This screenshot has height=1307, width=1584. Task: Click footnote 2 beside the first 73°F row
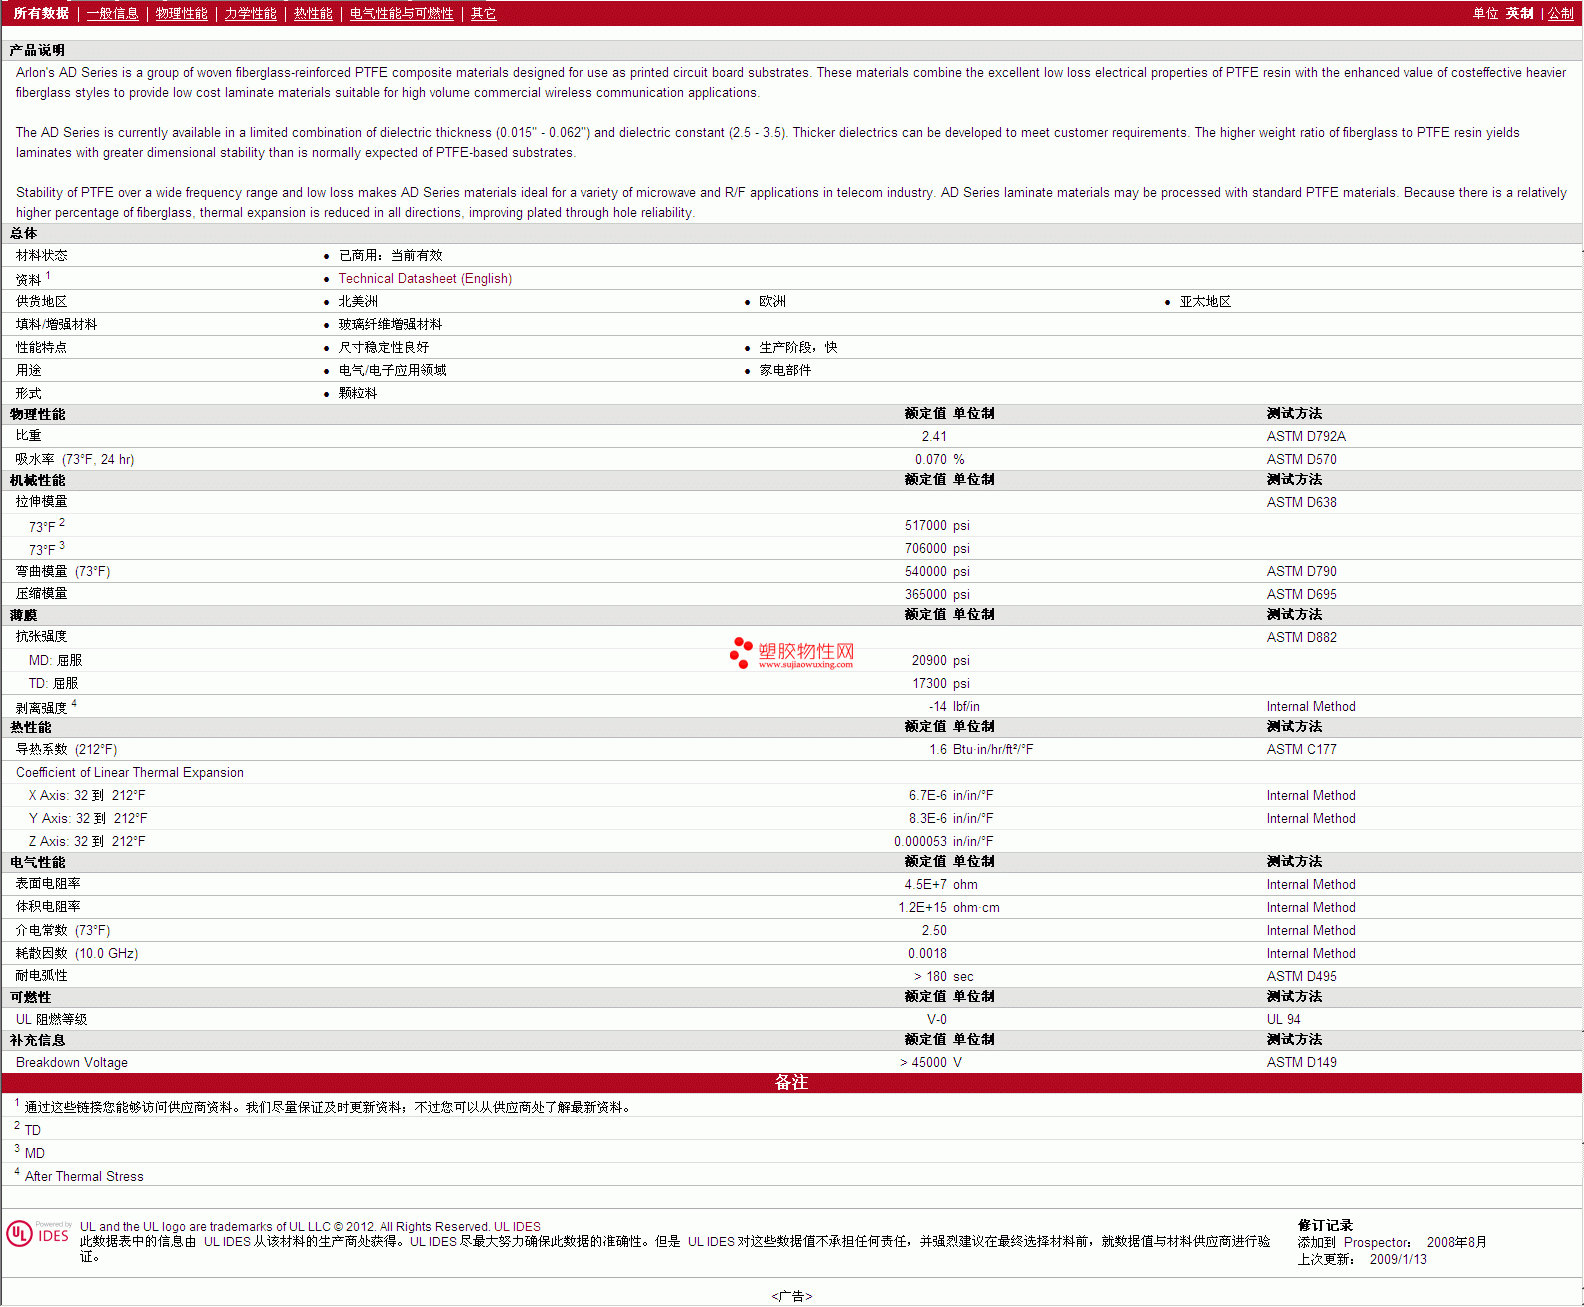(62, 522)
